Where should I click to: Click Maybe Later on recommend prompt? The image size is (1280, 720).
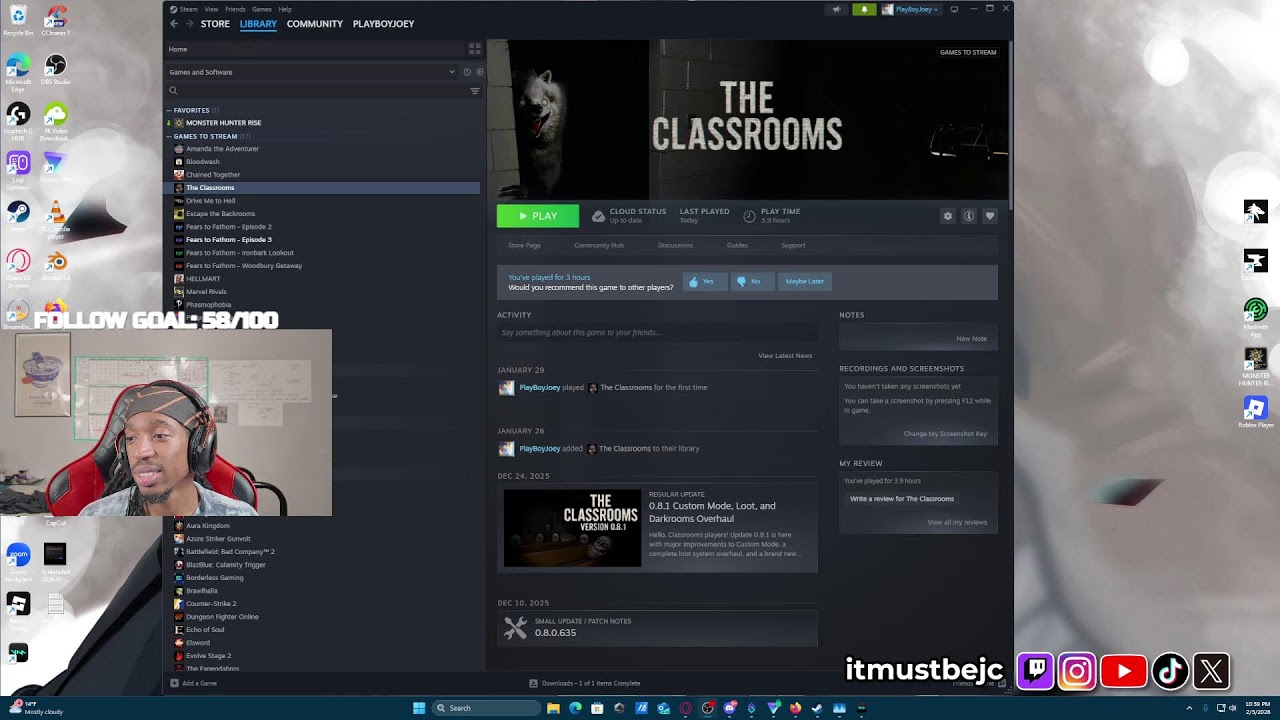pos(805,282)
